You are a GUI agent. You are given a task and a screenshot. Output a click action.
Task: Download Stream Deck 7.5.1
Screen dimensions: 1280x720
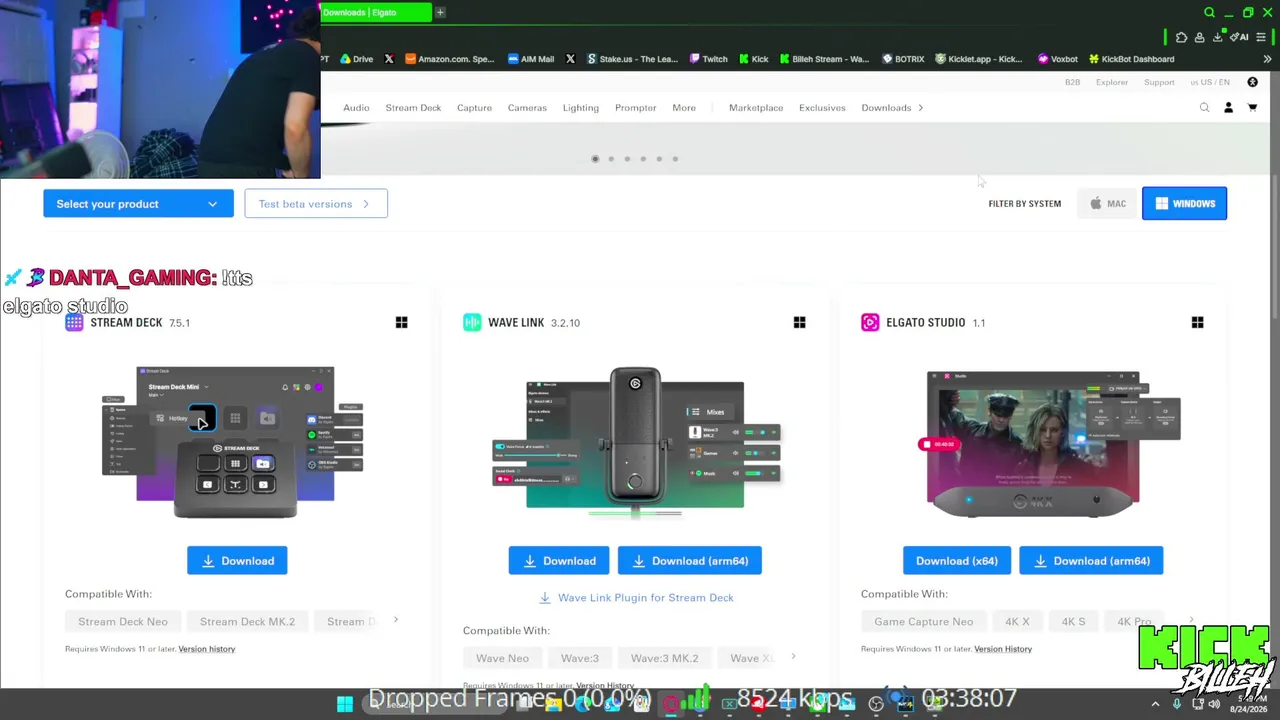coord(237,561)
